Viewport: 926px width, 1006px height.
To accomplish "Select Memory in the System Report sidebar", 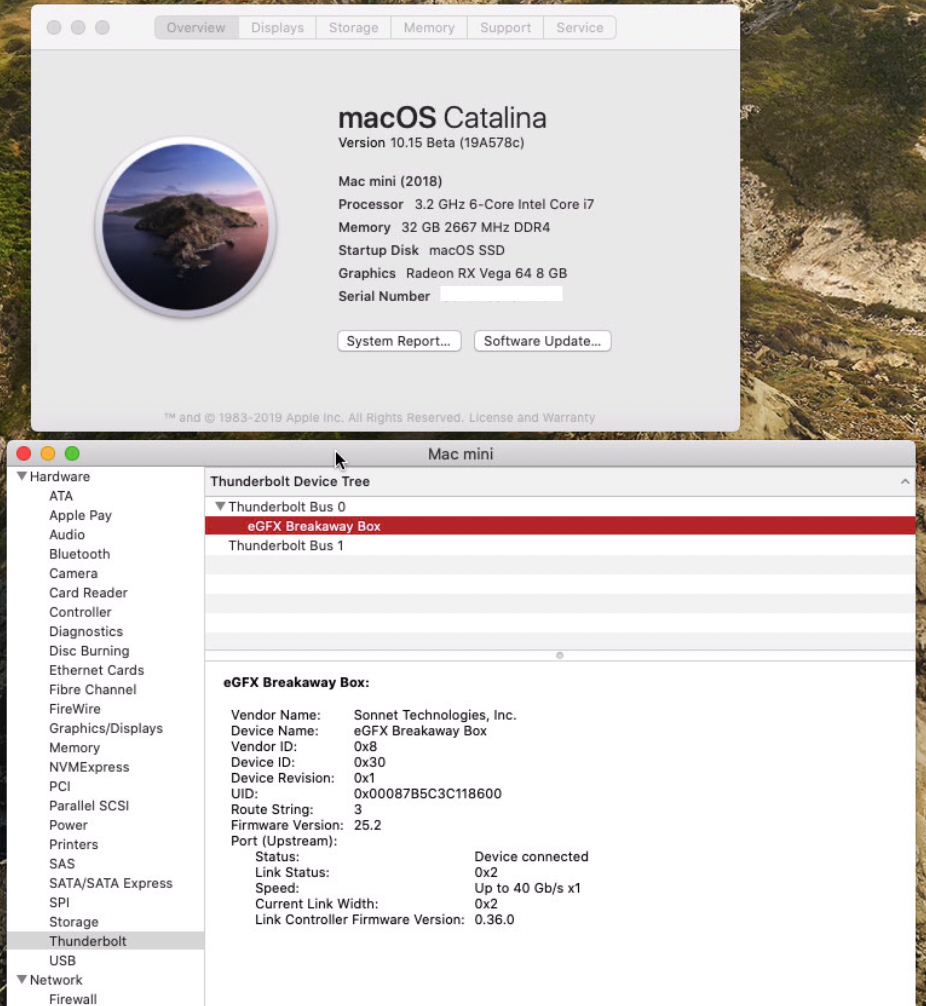I will tap(74, 747).
